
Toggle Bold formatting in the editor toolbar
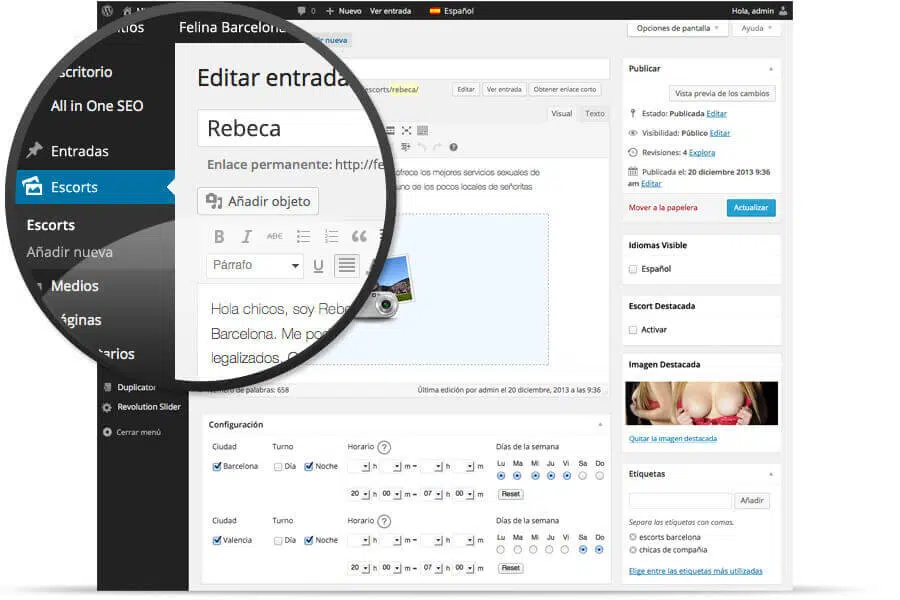coord(219,237)
